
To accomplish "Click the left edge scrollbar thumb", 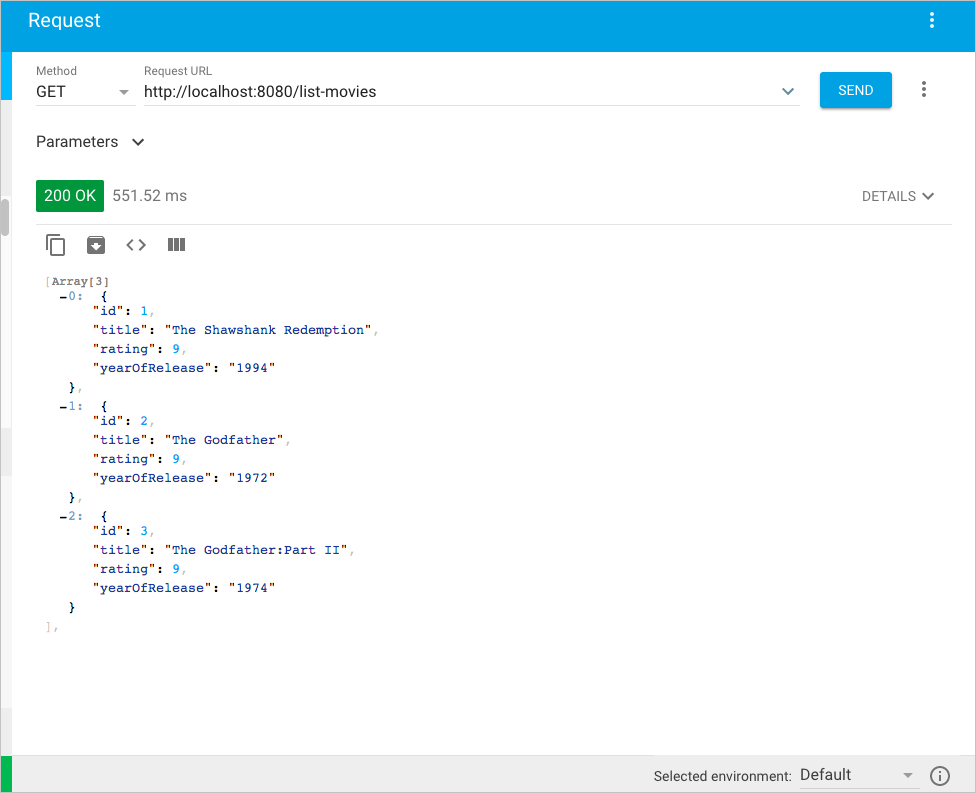I will click(4, 217).
